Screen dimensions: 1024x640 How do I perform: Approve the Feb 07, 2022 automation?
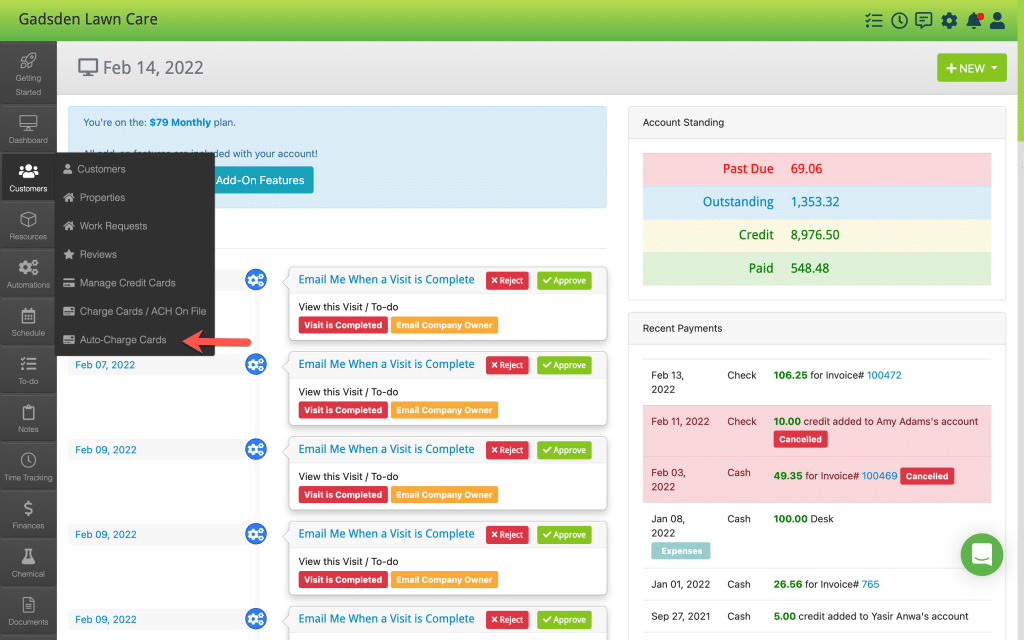pos(564,365)
